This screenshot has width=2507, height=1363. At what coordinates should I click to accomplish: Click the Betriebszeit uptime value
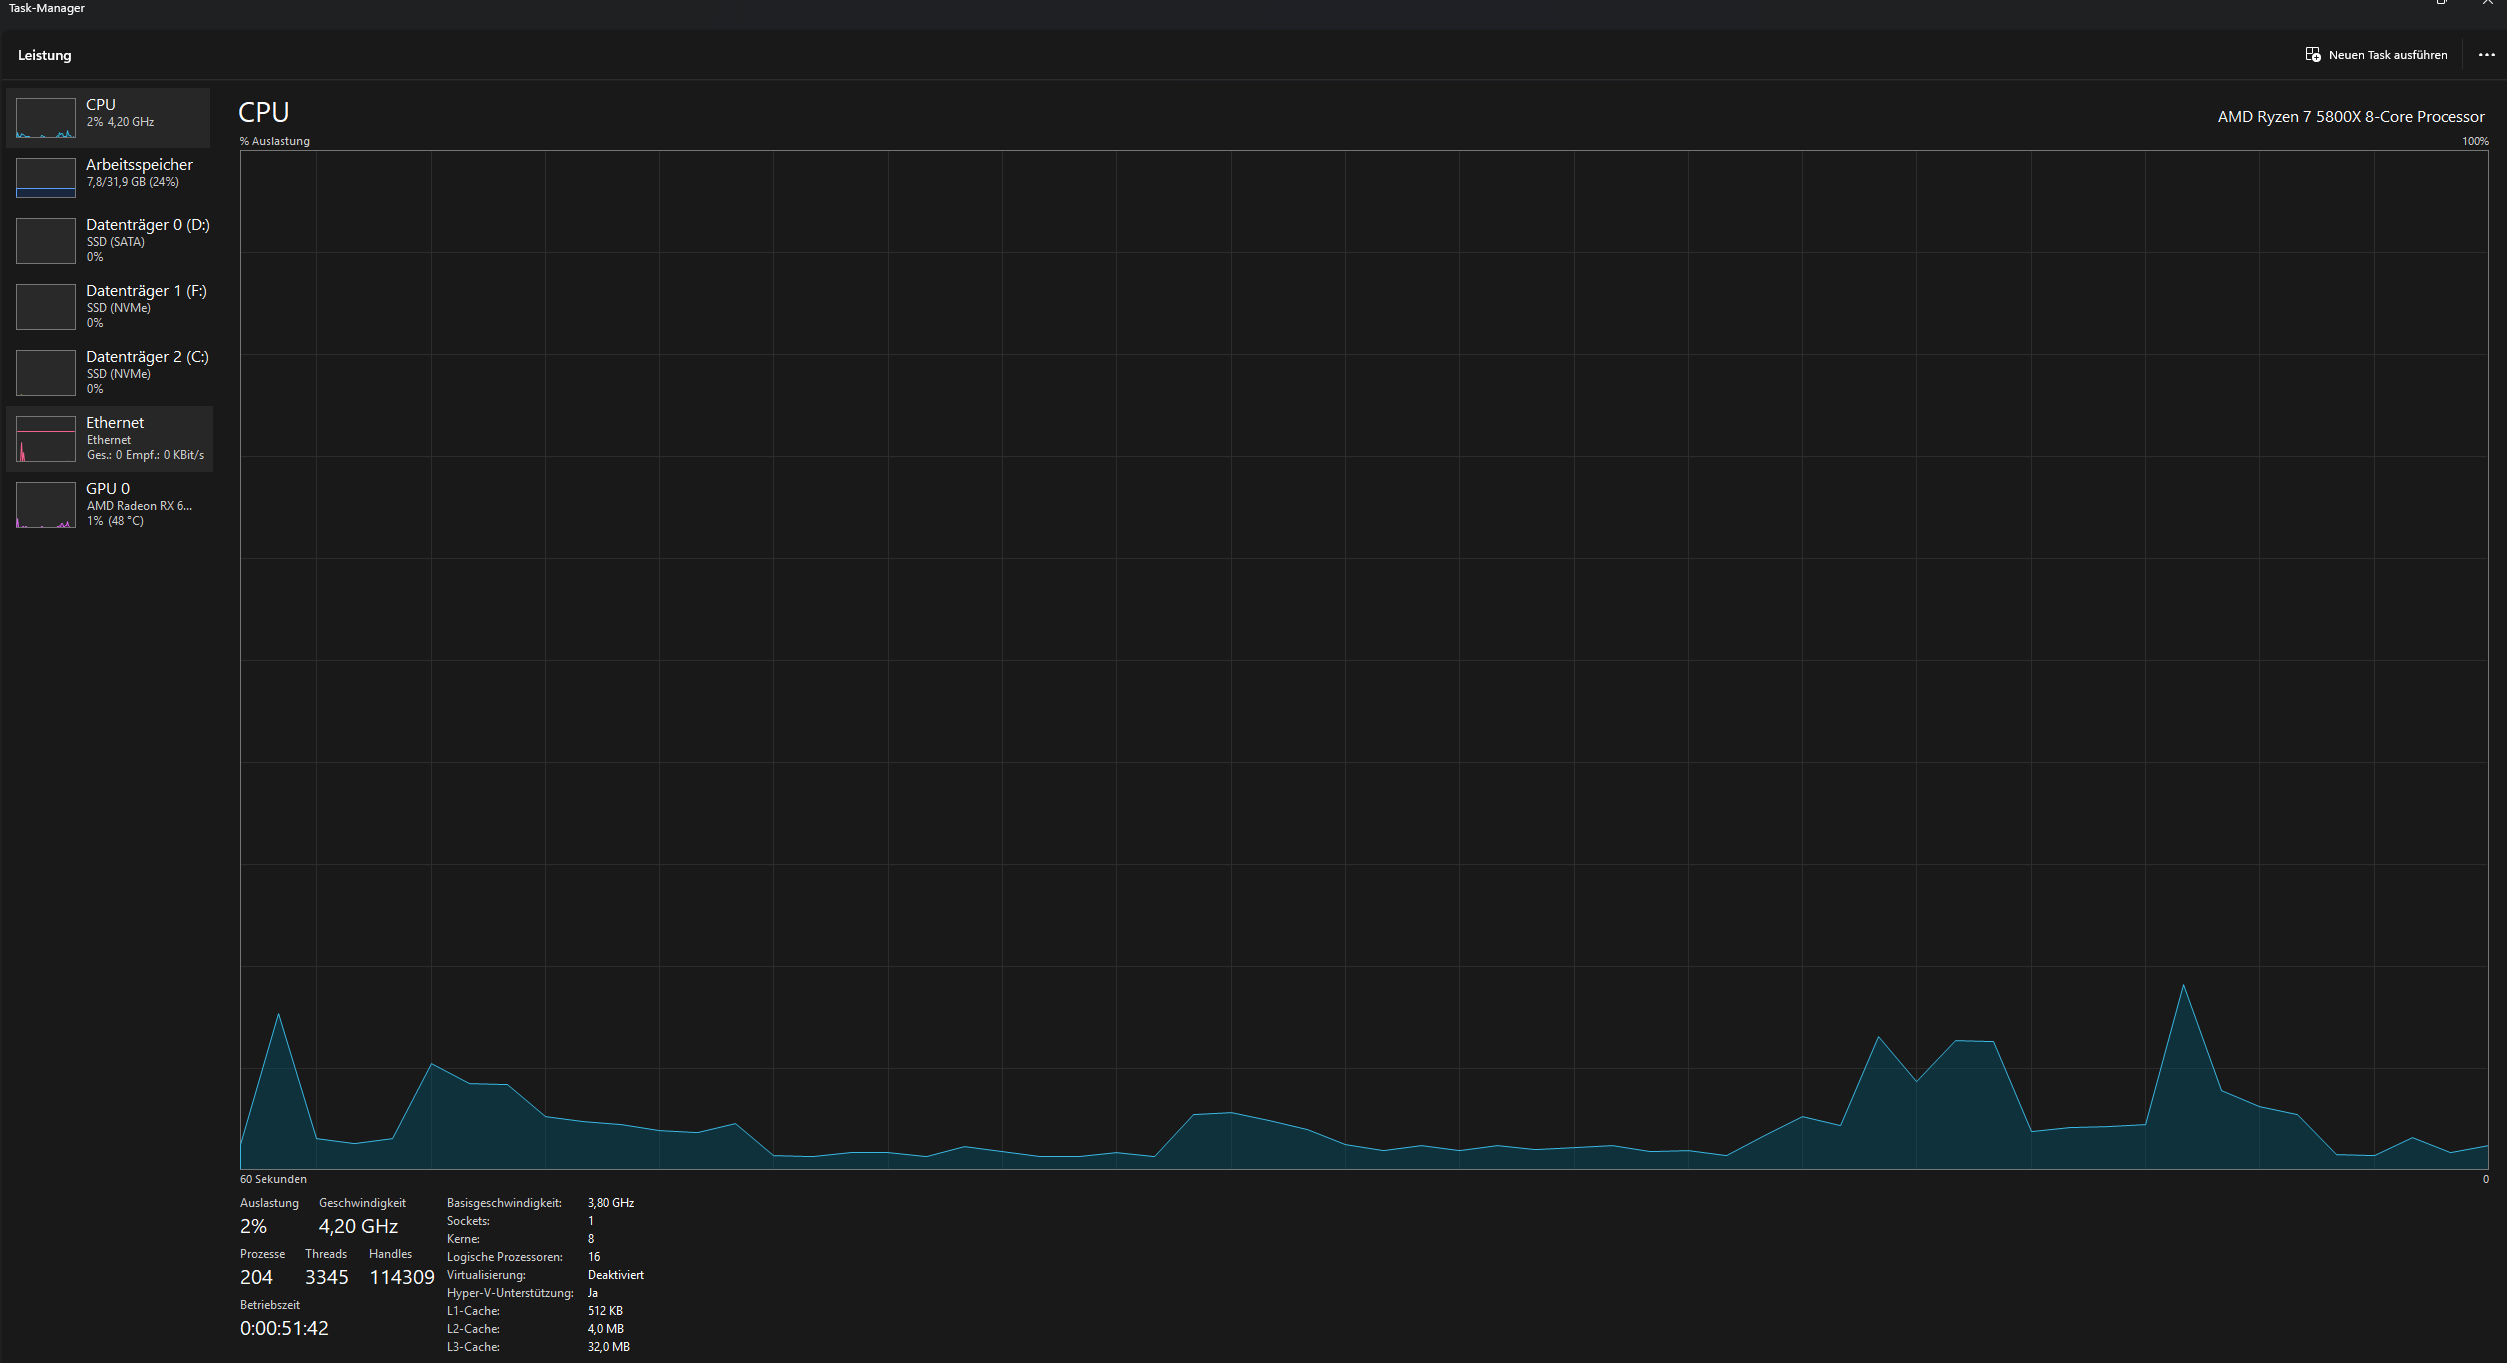pyautogui.click(x=284, y=1328)
